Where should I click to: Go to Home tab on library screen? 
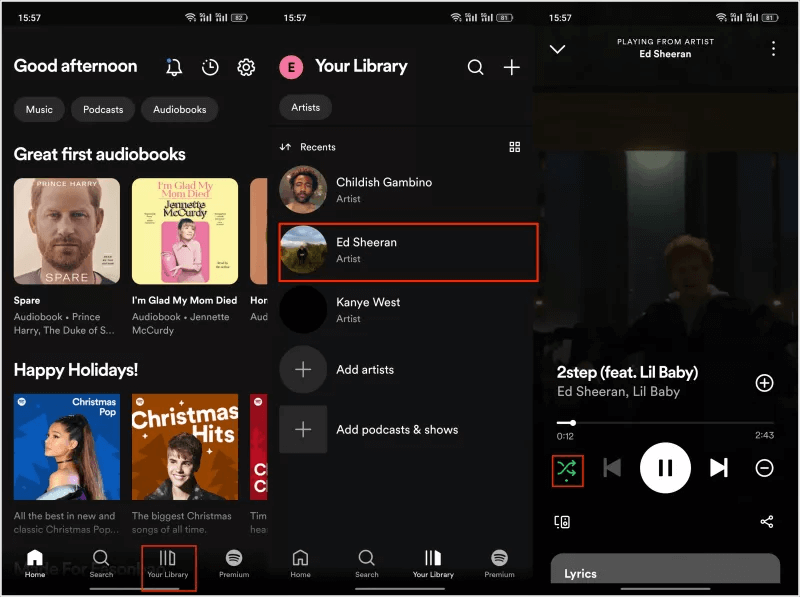[x=300, y=563]
